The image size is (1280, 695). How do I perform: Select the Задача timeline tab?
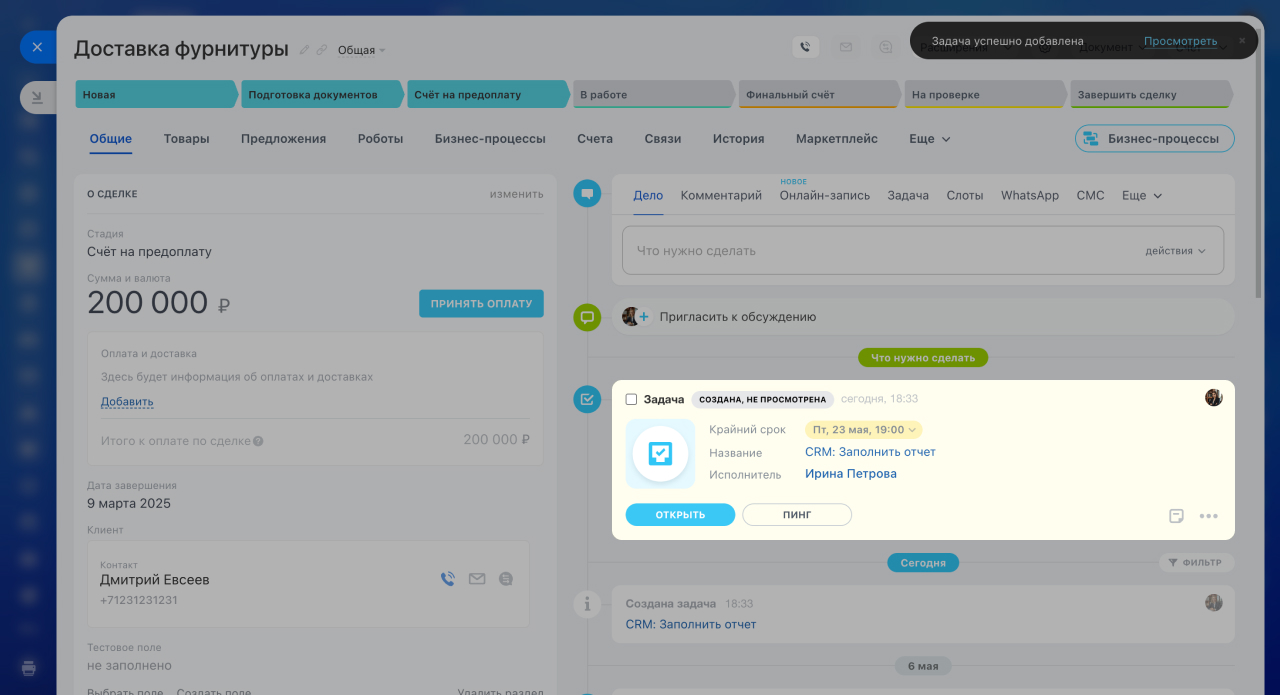click(x=908, y=196)
